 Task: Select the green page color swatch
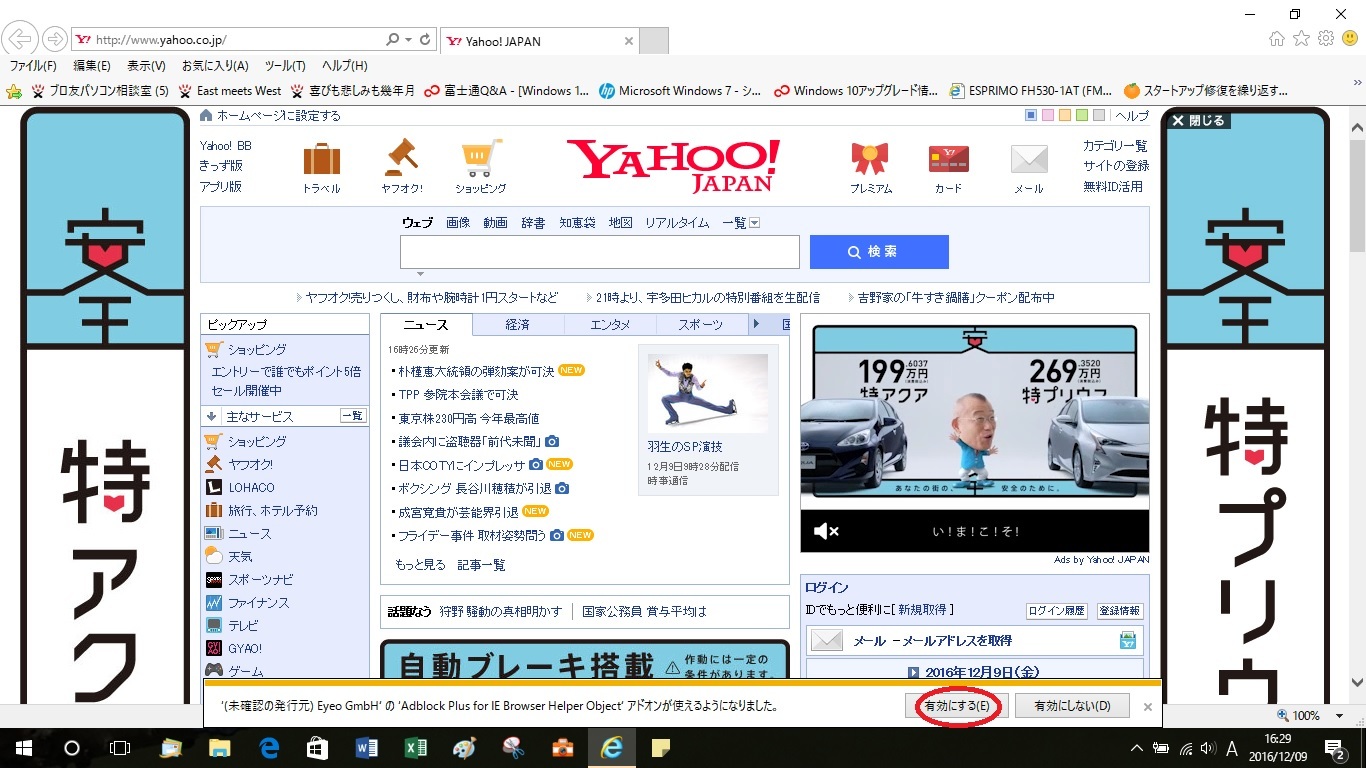(x=1082, y=115)
